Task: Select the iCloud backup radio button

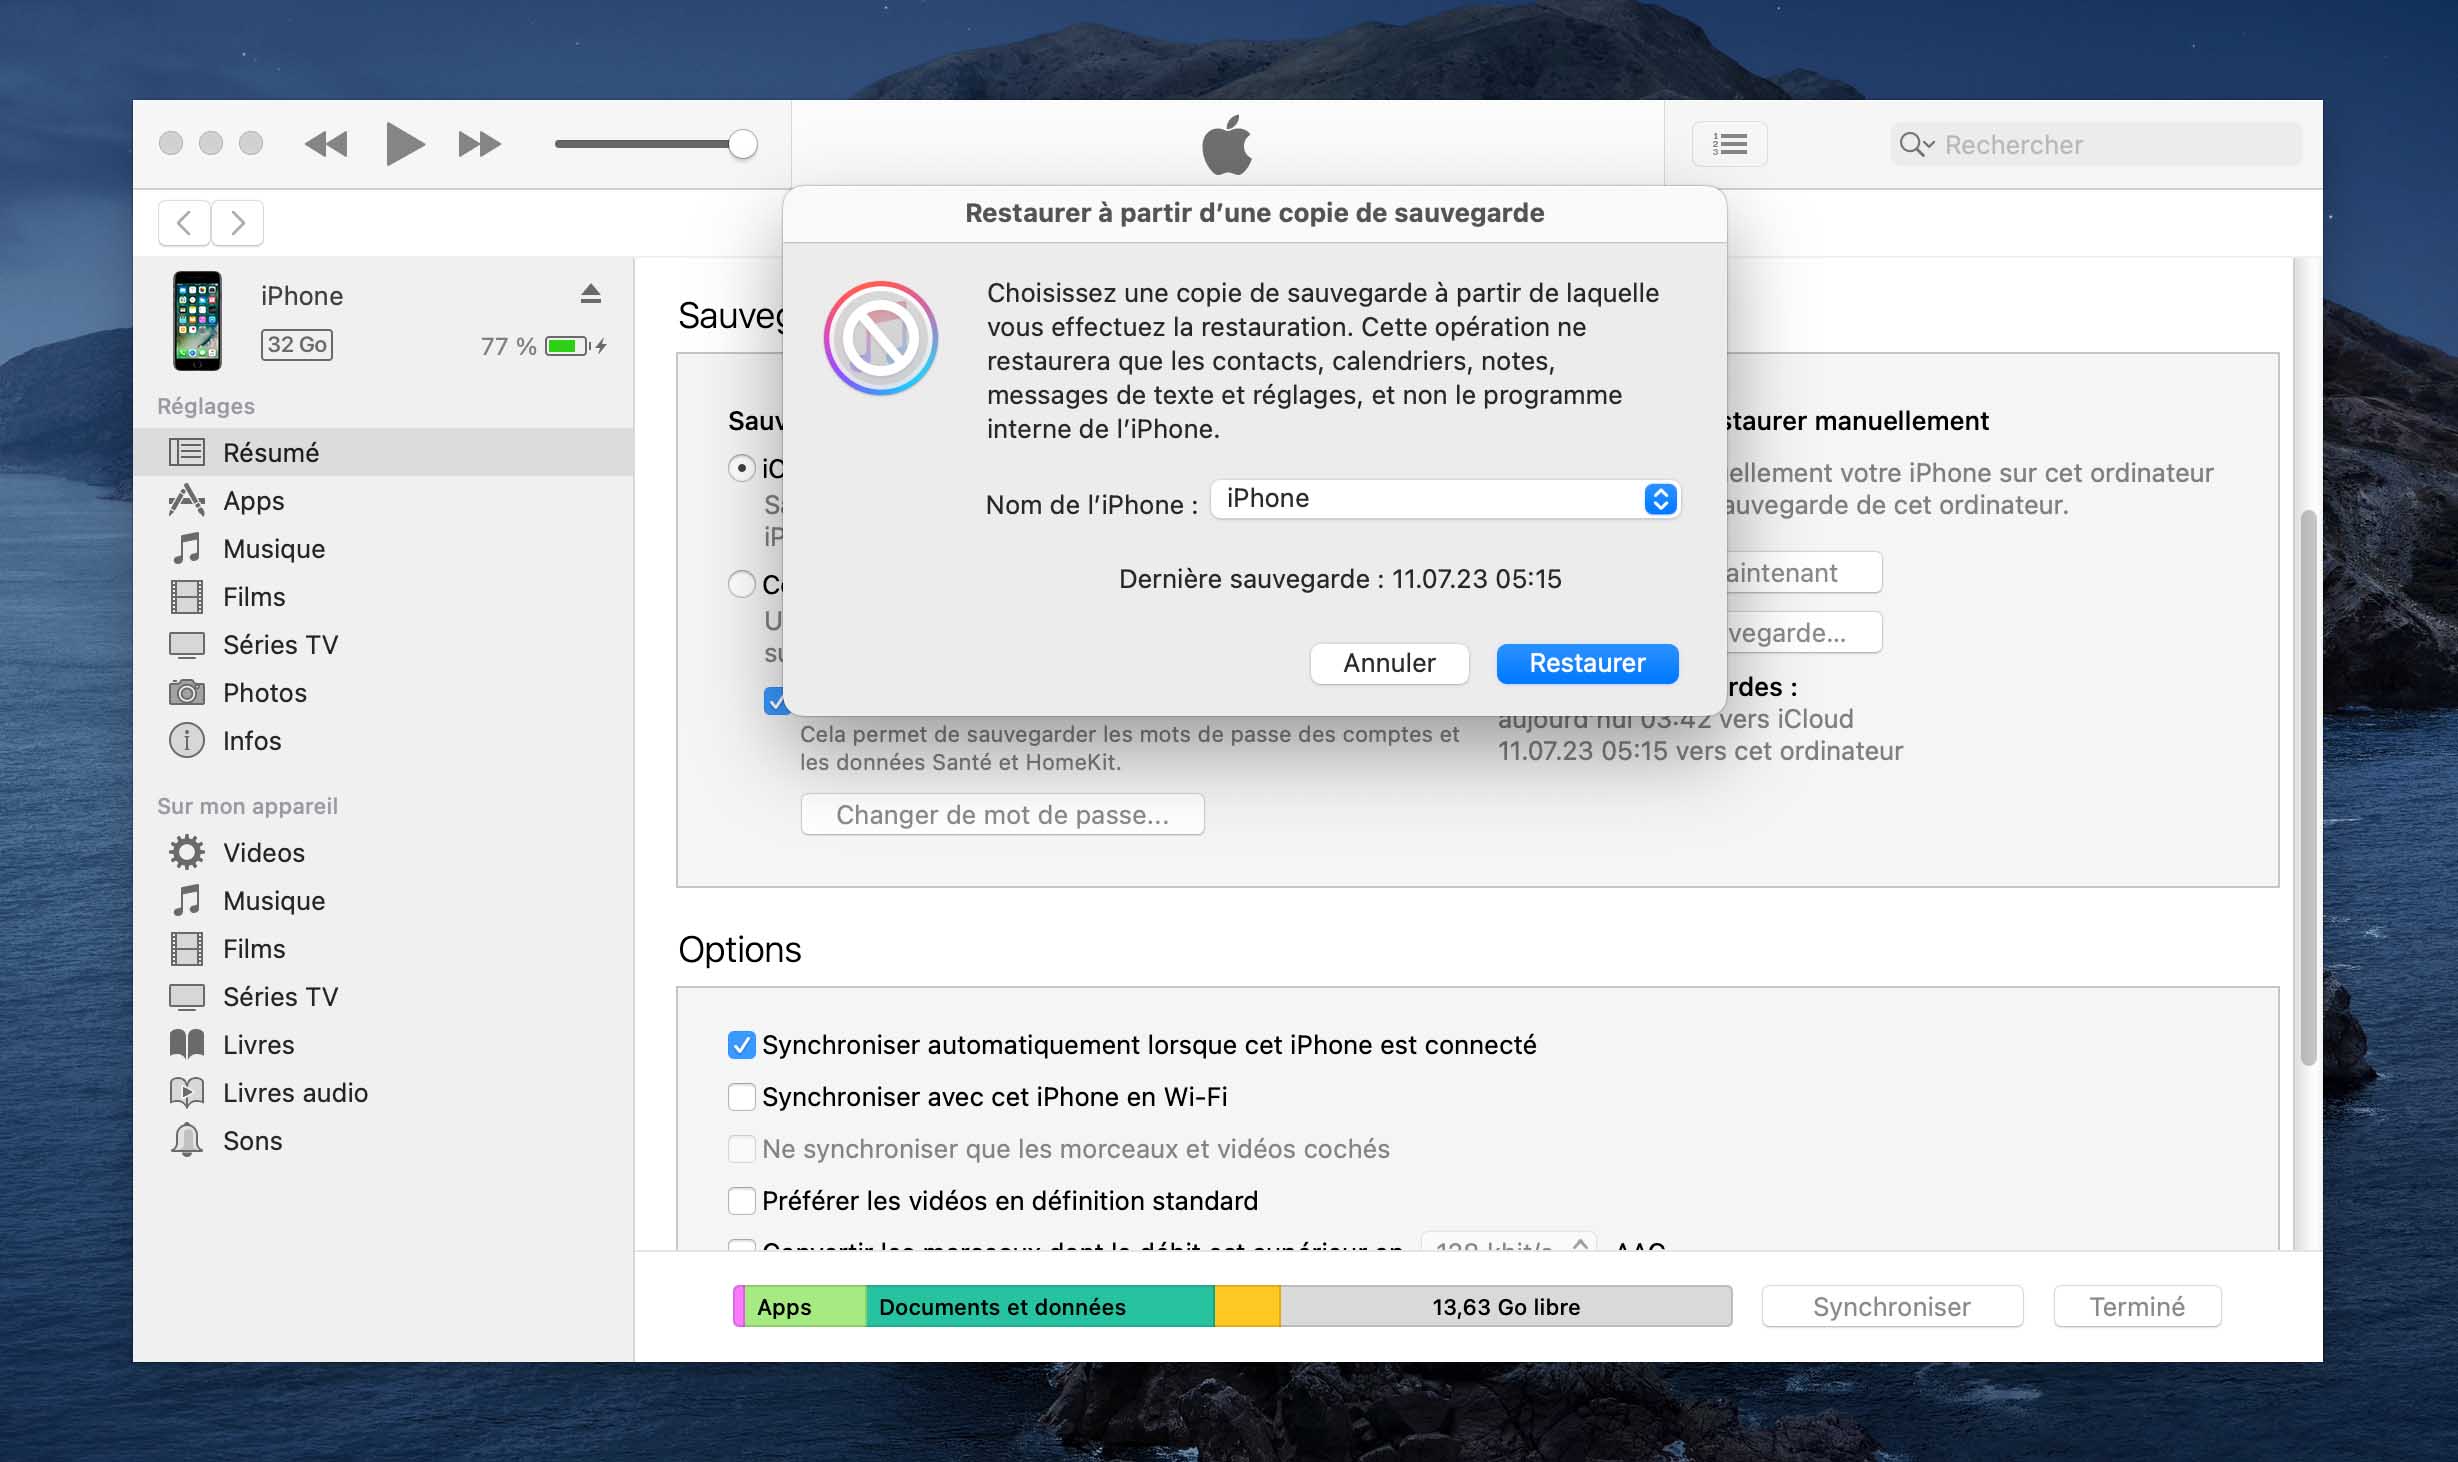Action: coord(742,468)
